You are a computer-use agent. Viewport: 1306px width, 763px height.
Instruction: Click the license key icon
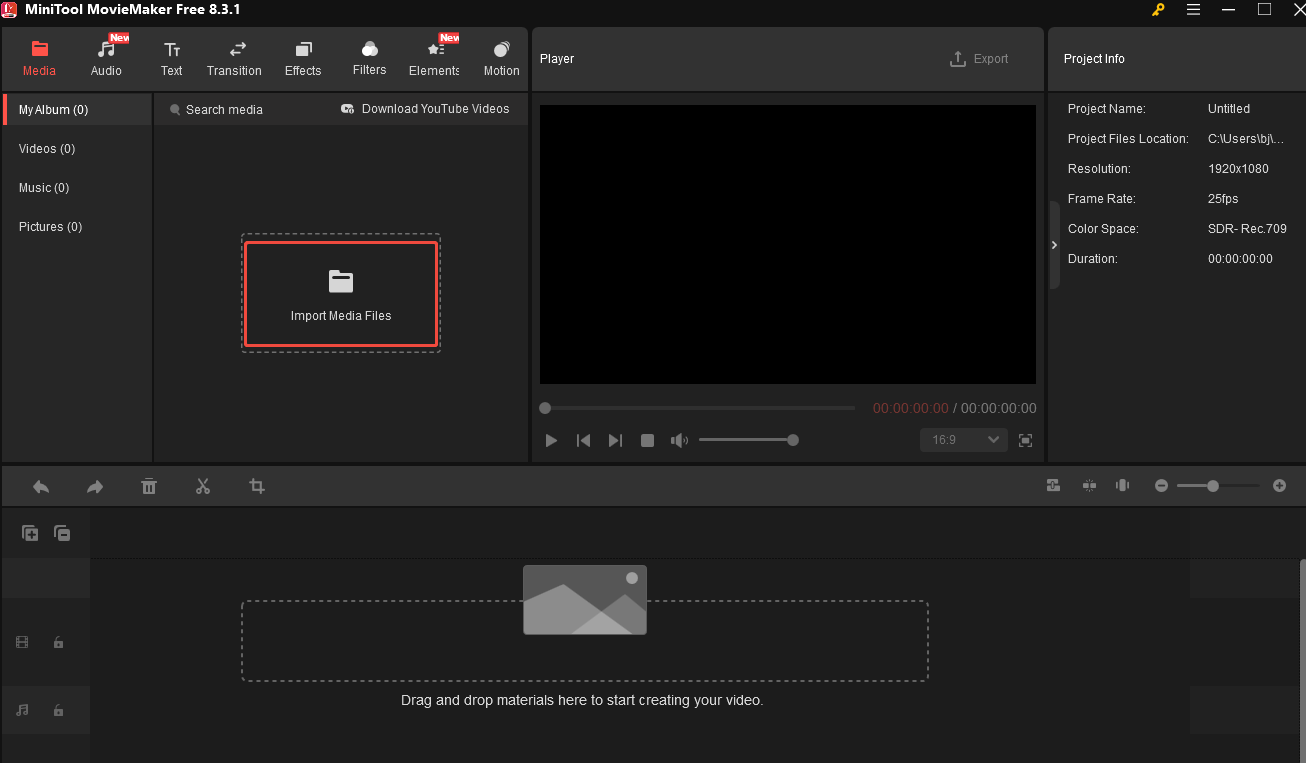[1157, 9]
